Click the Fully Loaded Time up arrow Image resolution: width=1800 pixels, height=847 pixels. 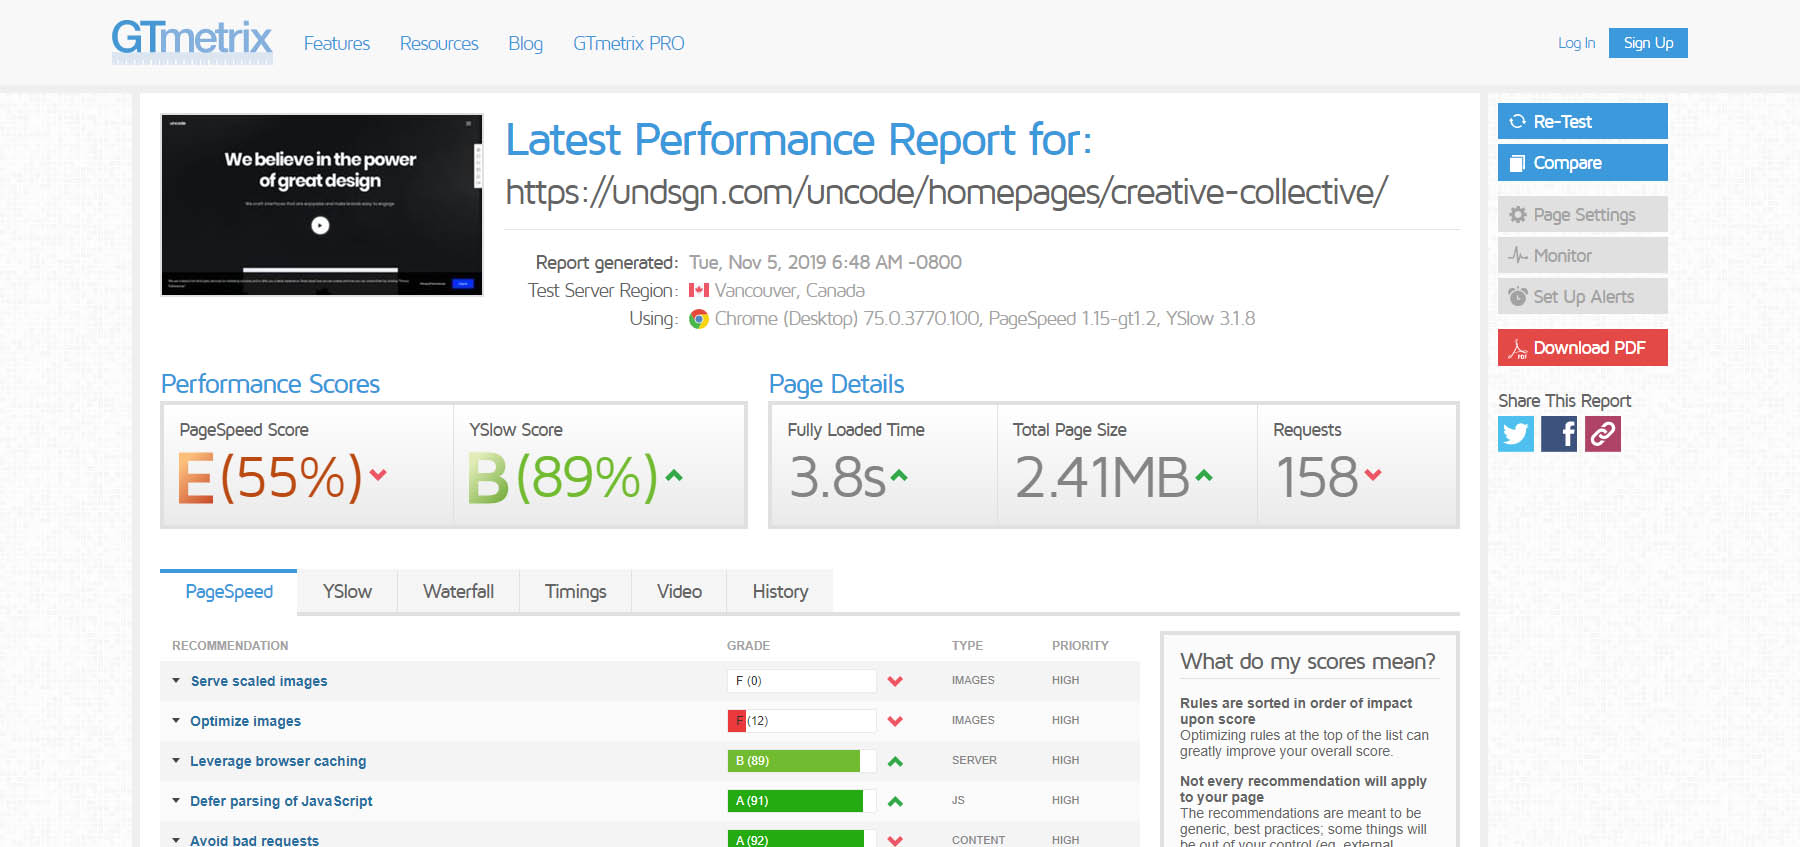point(899,476)
